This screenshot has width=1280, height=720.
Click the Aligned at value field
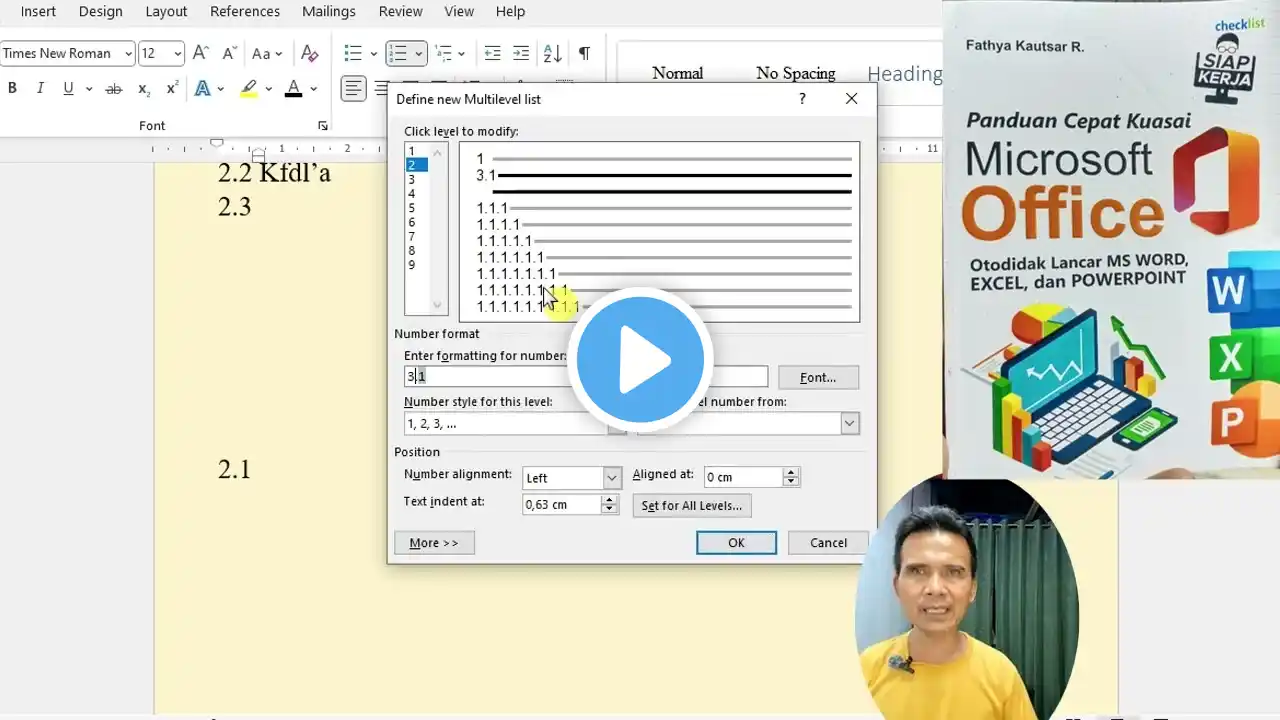pyautogui.click(x=743, y=478)
